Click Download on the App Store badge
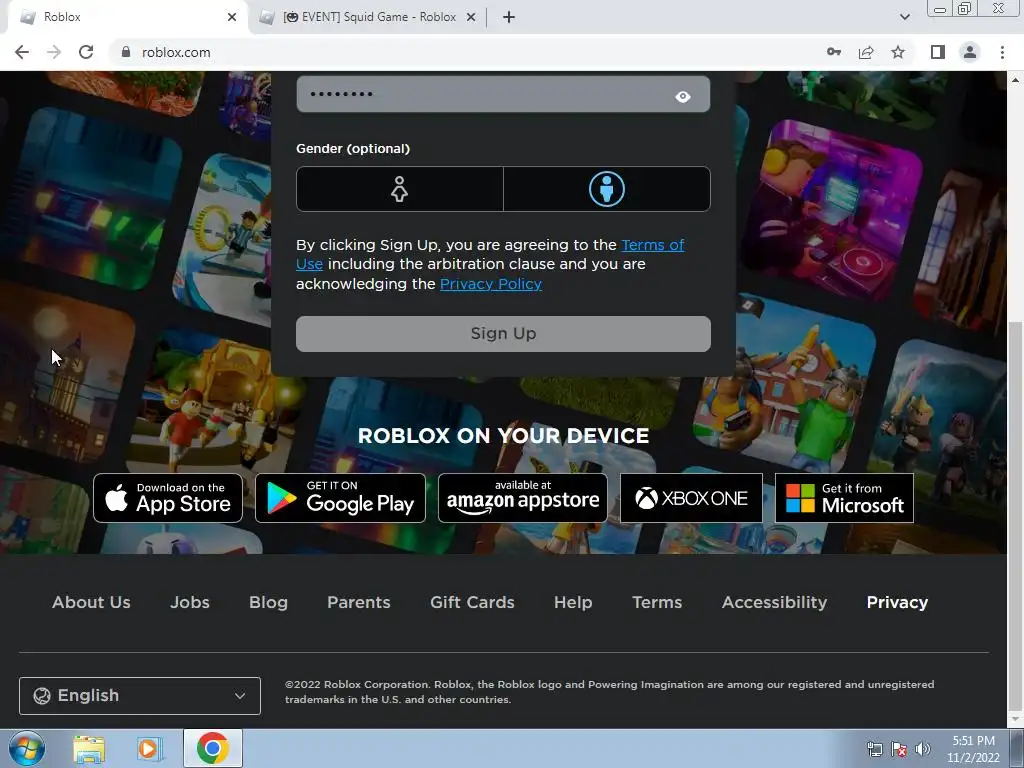1024x768 pixels. coord(168,498)
